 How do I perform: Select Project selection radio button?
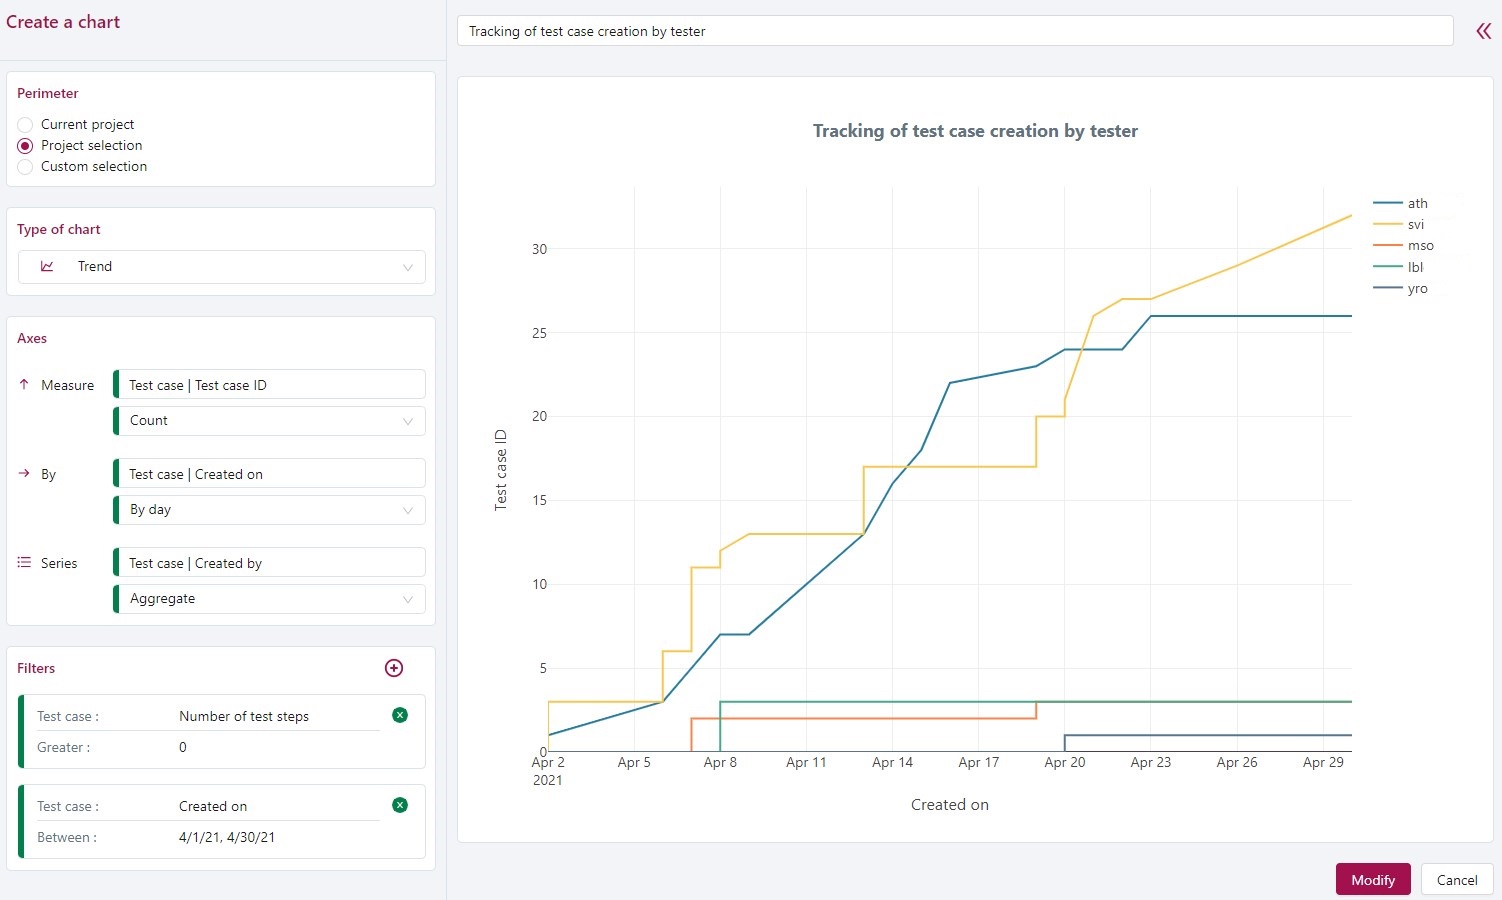pyautogui.click(x=26, y=146)
